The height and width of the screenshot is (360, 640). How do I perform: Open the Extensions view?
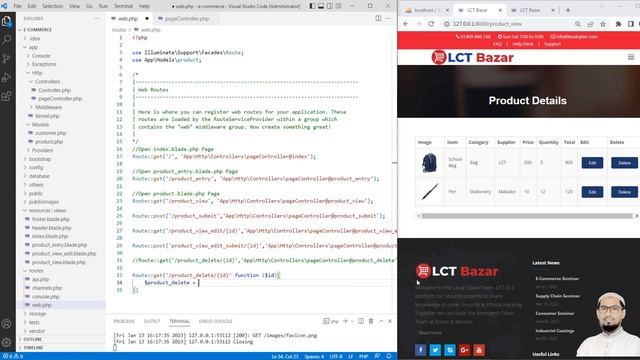(7, 96)
